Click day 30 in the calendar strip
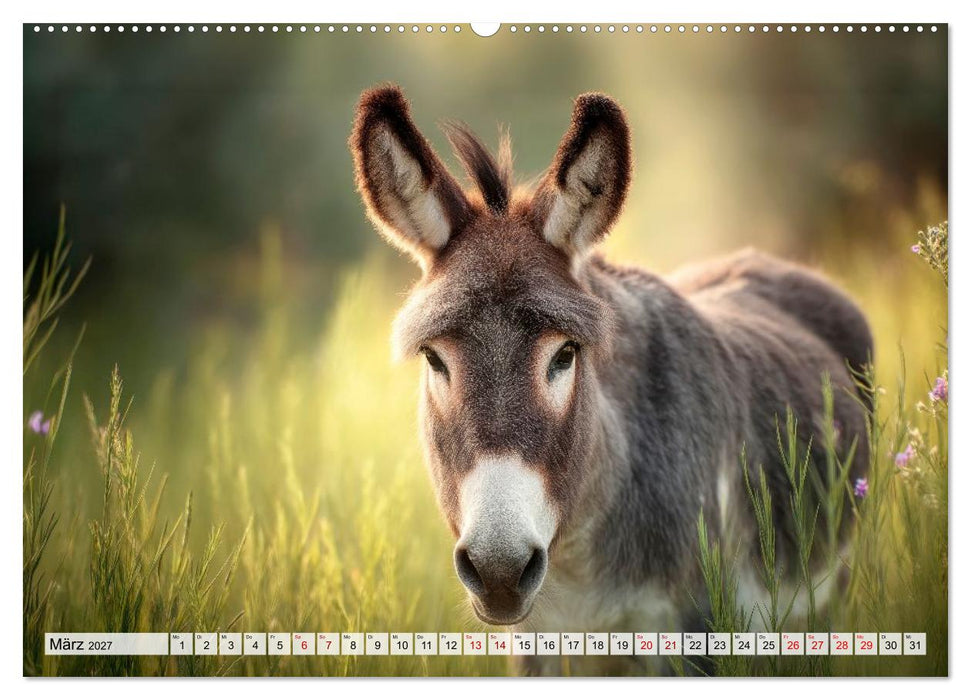This screenshot has height=700, width=971. 890,644
